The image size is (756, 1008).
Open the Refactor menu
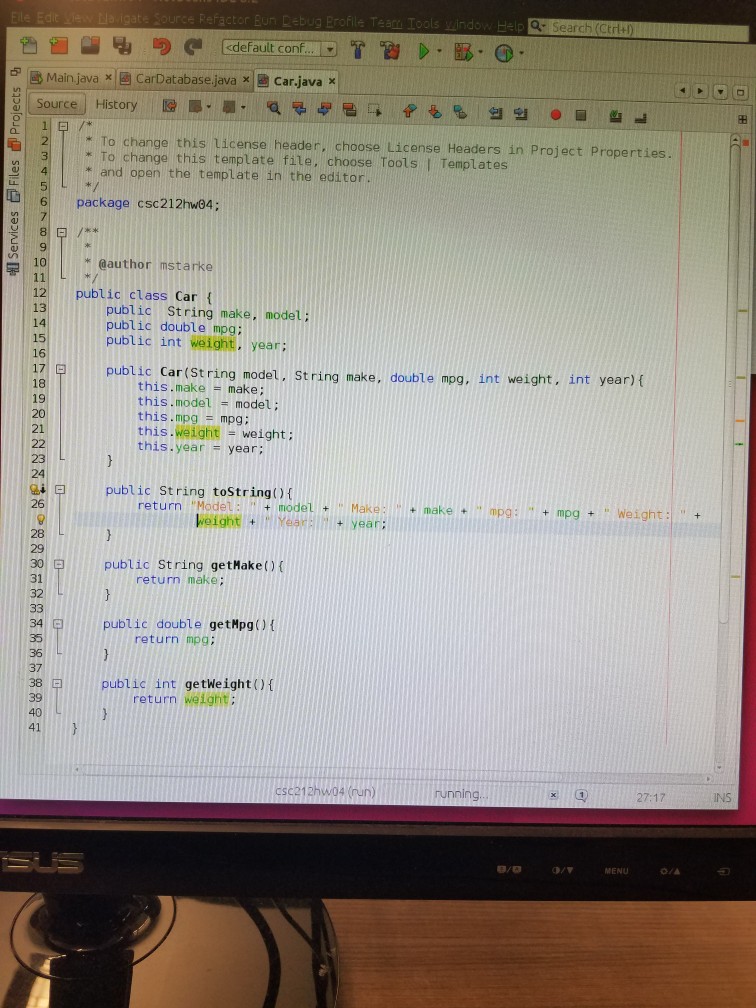(x=224, y=20)
